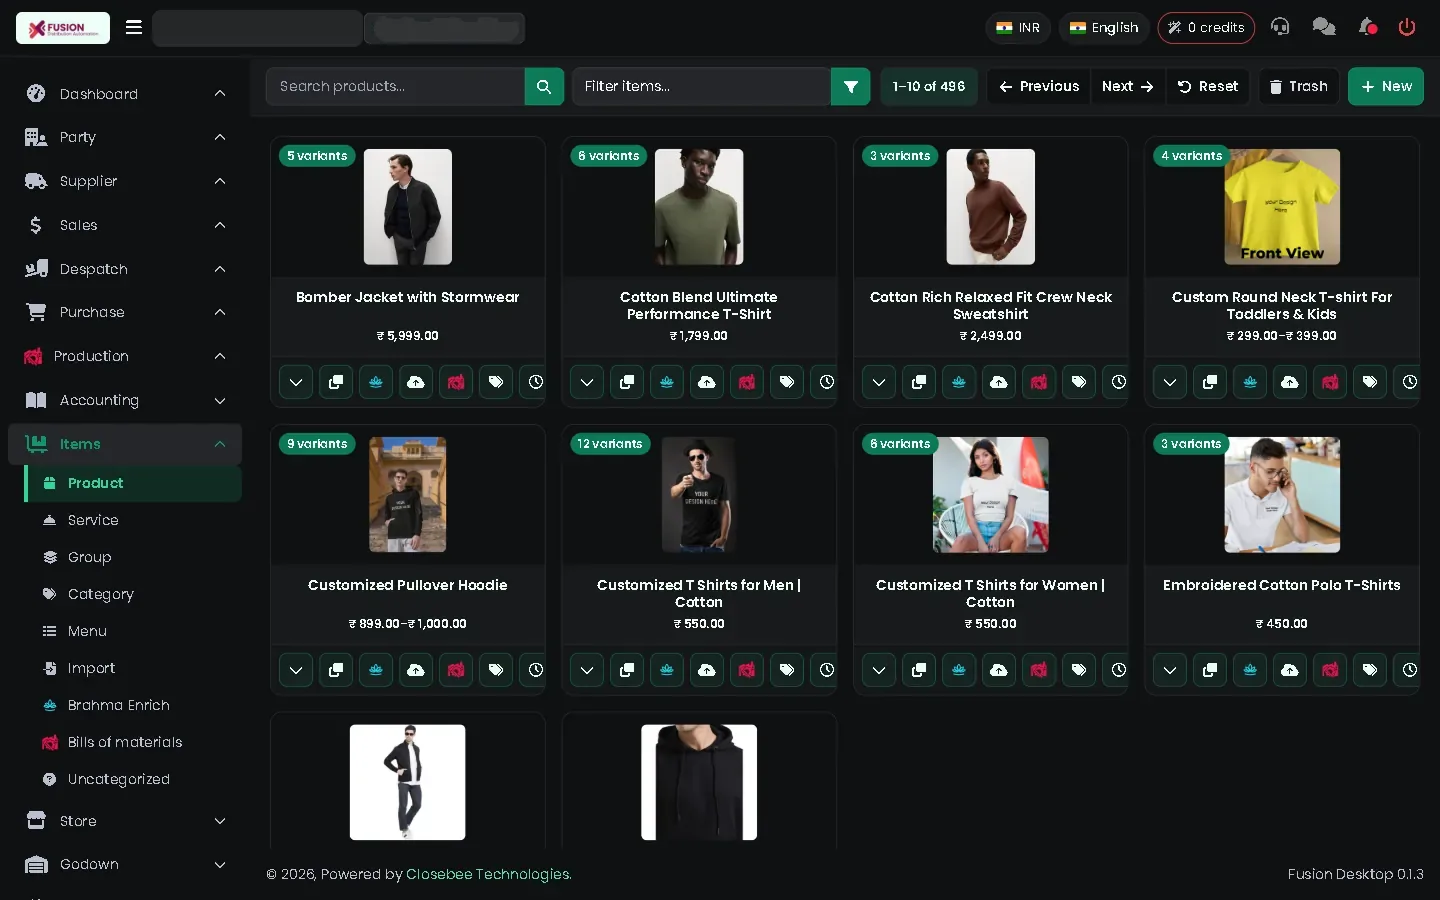The height and width of the screenshot is (900, 1440).
Task: Expand the Accounting sidebar section
Action: 125,400
